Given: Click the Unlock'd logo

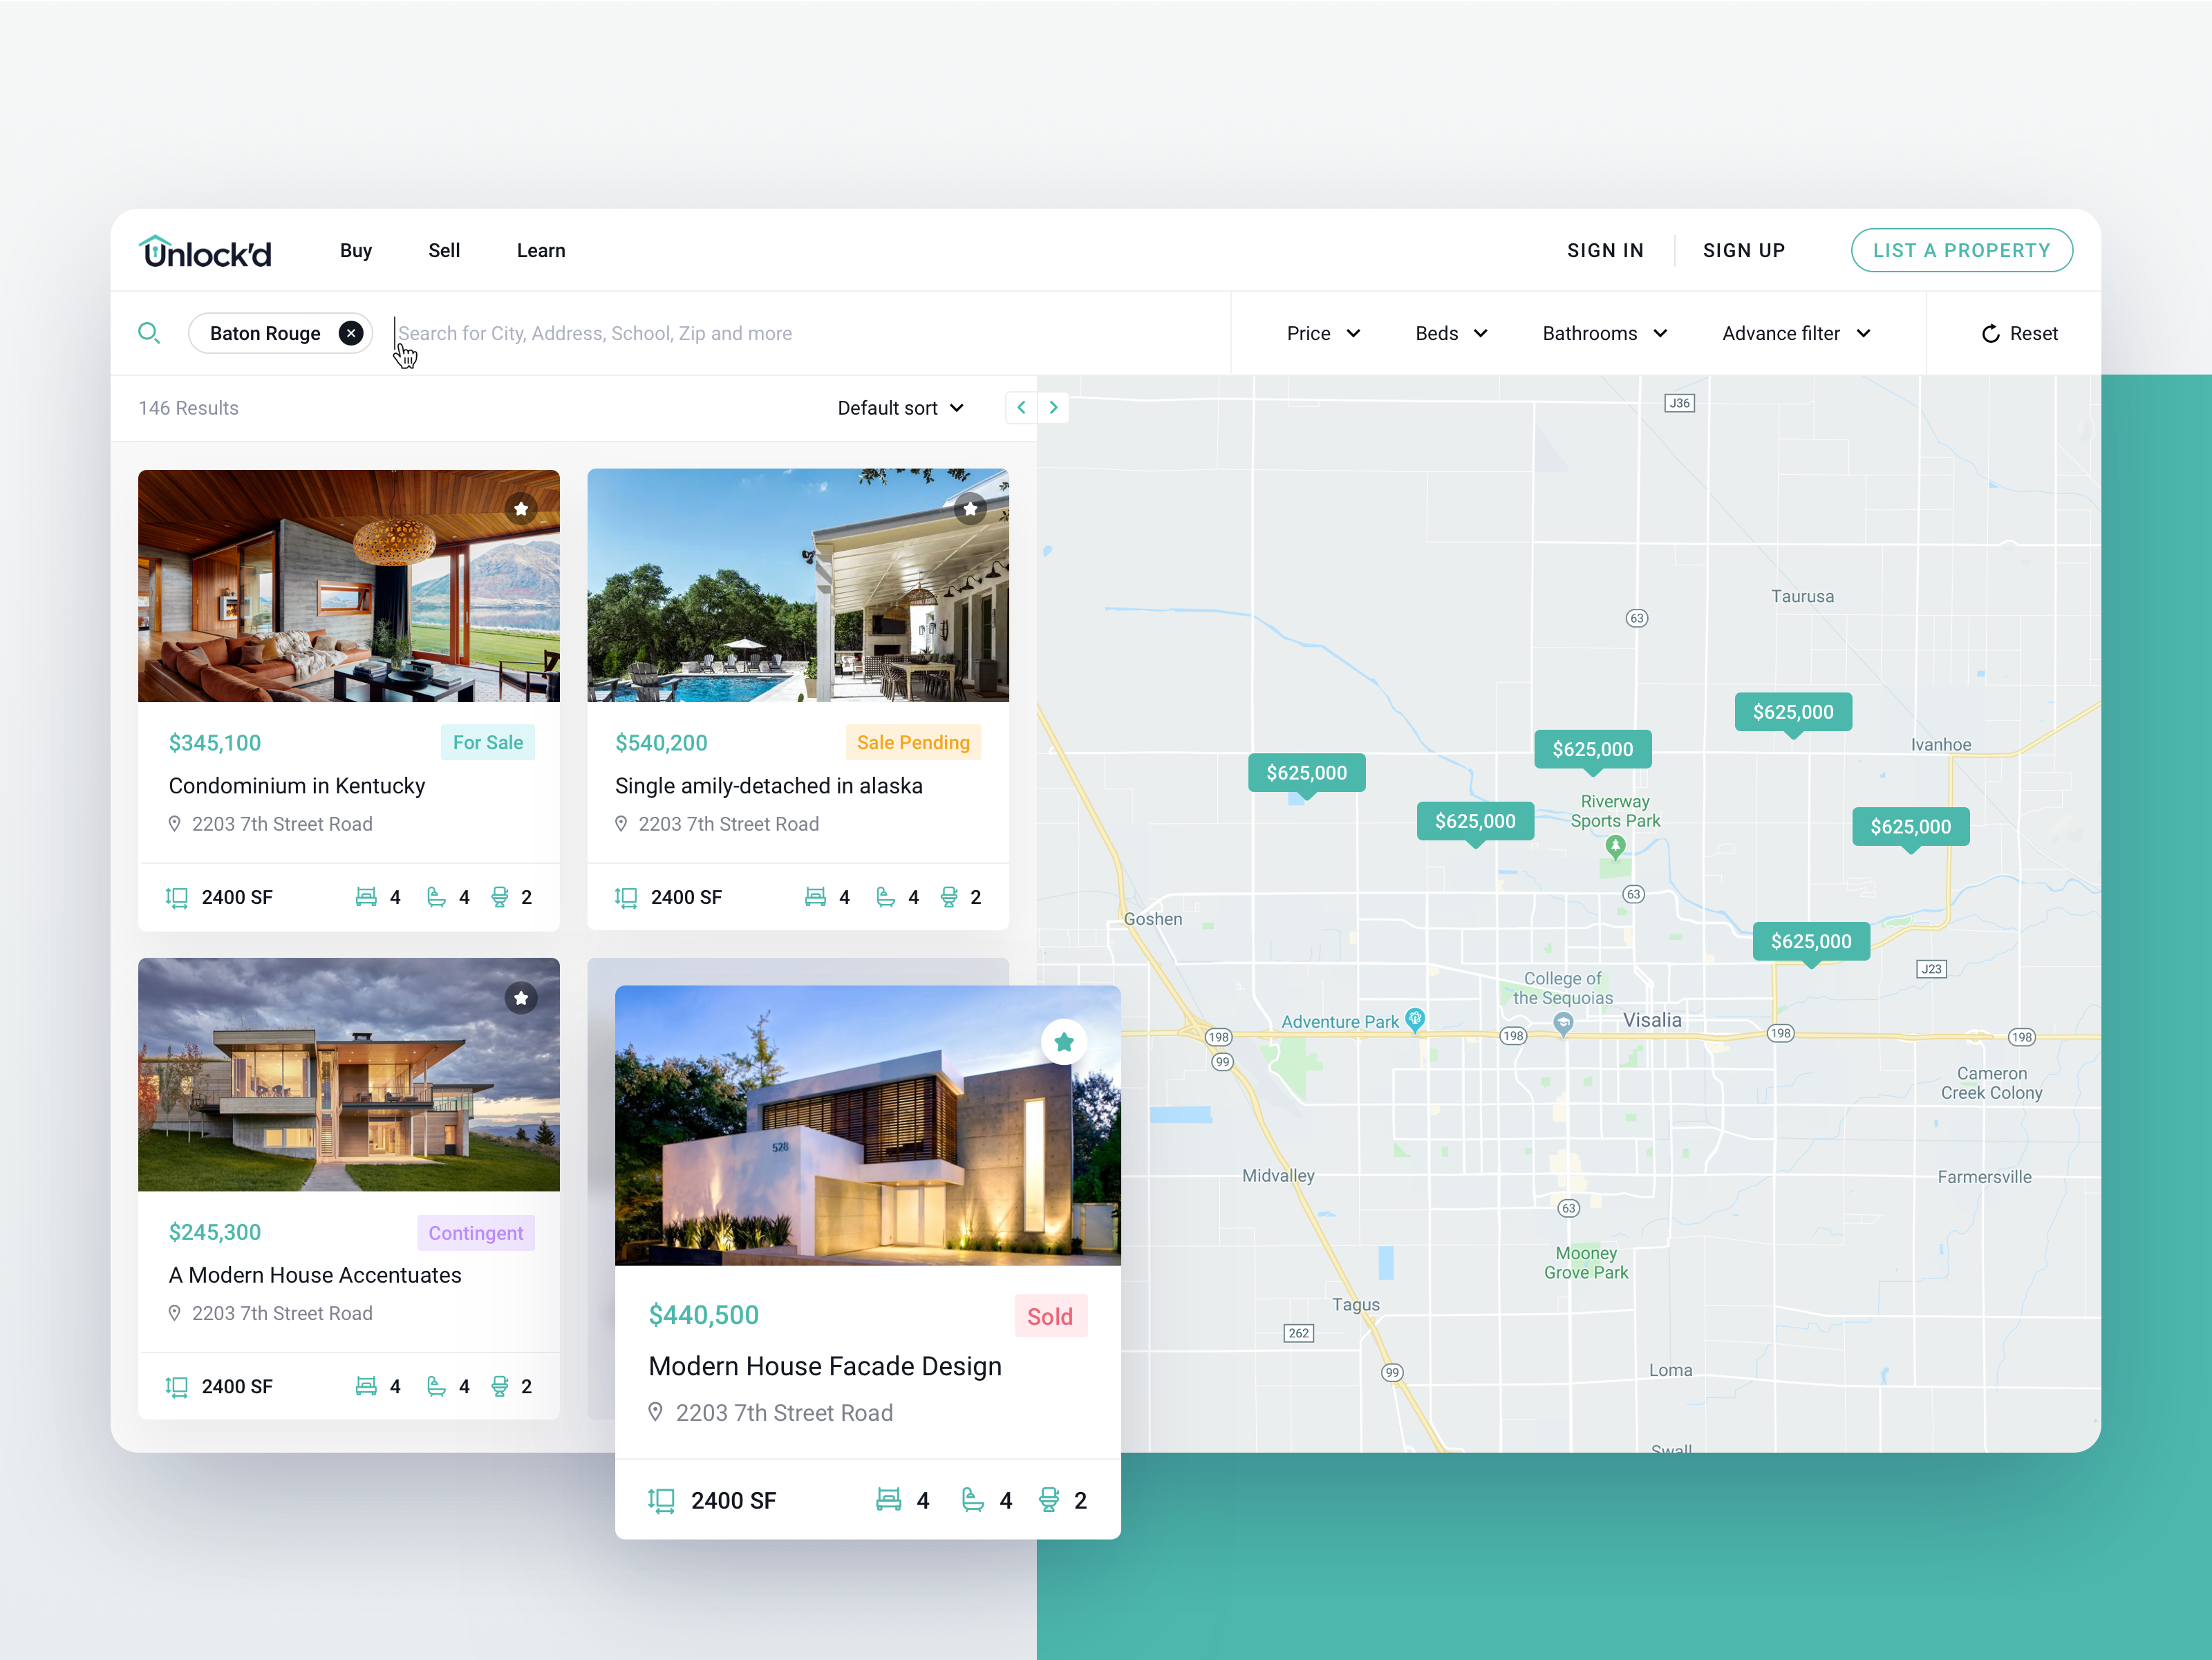Looking at the screenshot, I should point(206,251).
